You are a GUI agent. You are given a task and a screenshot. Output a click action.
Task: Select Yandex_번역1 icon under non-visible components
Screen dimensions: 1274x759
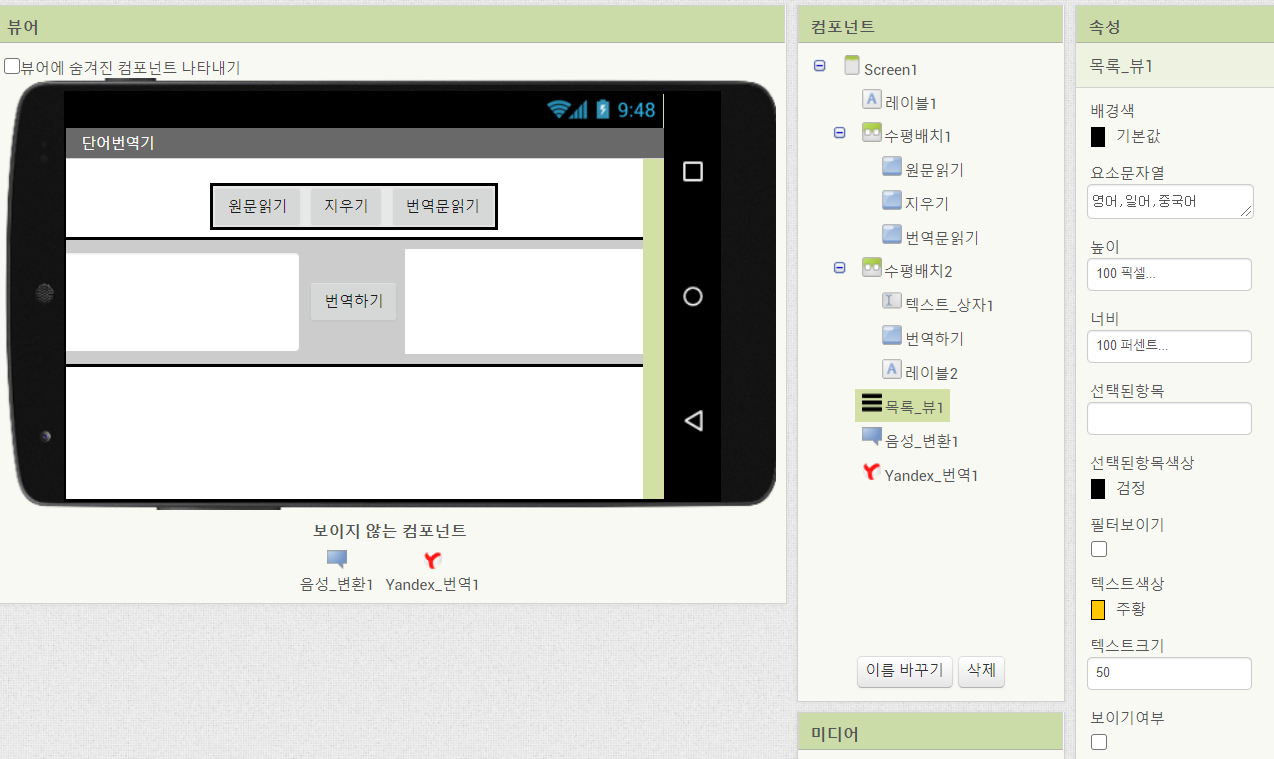pos(432,561)
